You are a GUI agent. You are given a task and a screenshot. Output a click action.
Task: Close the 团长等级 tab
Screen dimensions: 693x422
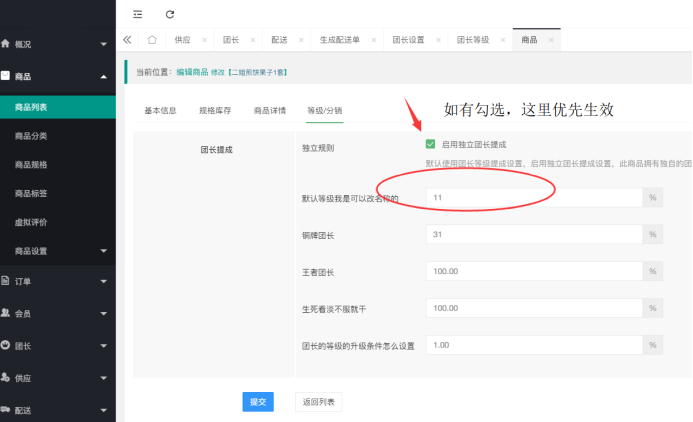click(503, 40)
